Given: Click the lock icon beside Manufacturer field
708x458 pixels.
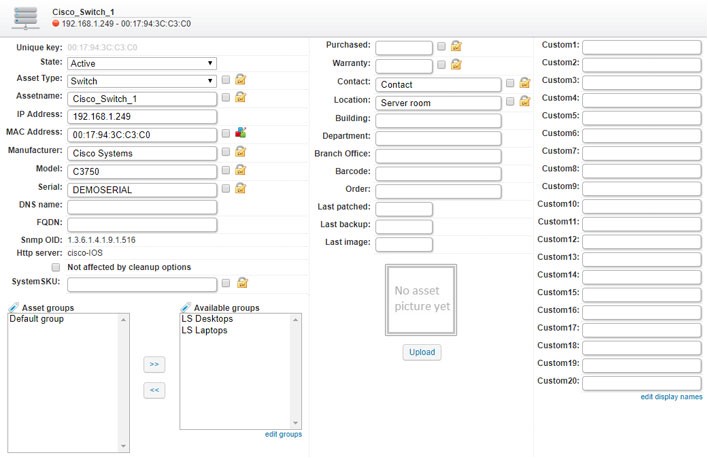Looking at the screenshot, I should click(x=241, y=152).
